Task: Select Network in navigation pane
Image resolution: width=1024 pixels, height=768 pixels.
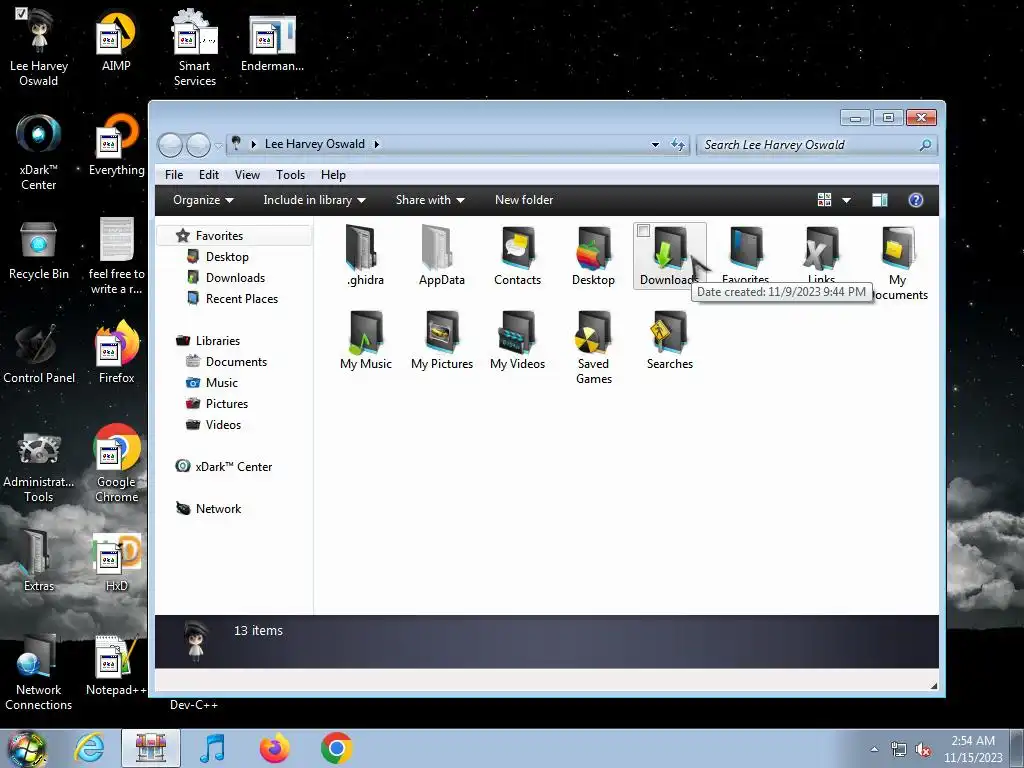Action: [x=218, y=508]
